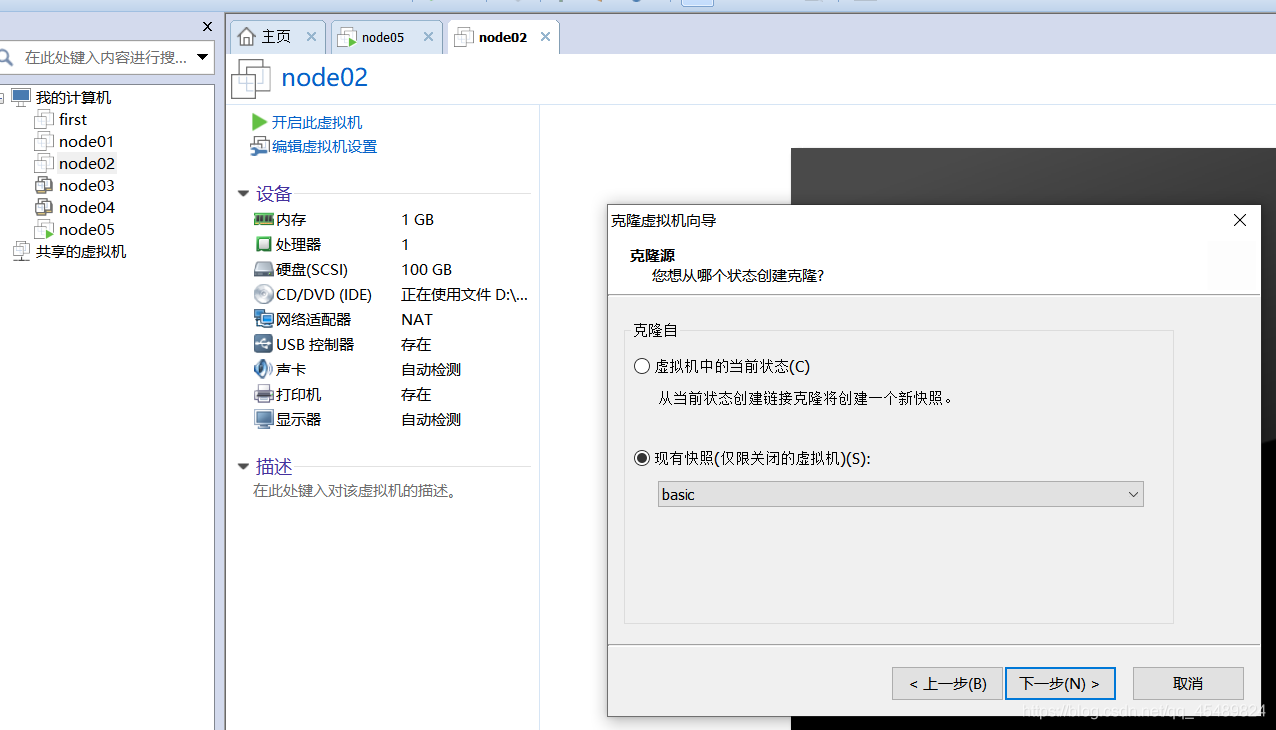Viewport: 1276px width, 730px height.
Task: Click the search magnifier icon in library
Action: click(x=6, y=57)
